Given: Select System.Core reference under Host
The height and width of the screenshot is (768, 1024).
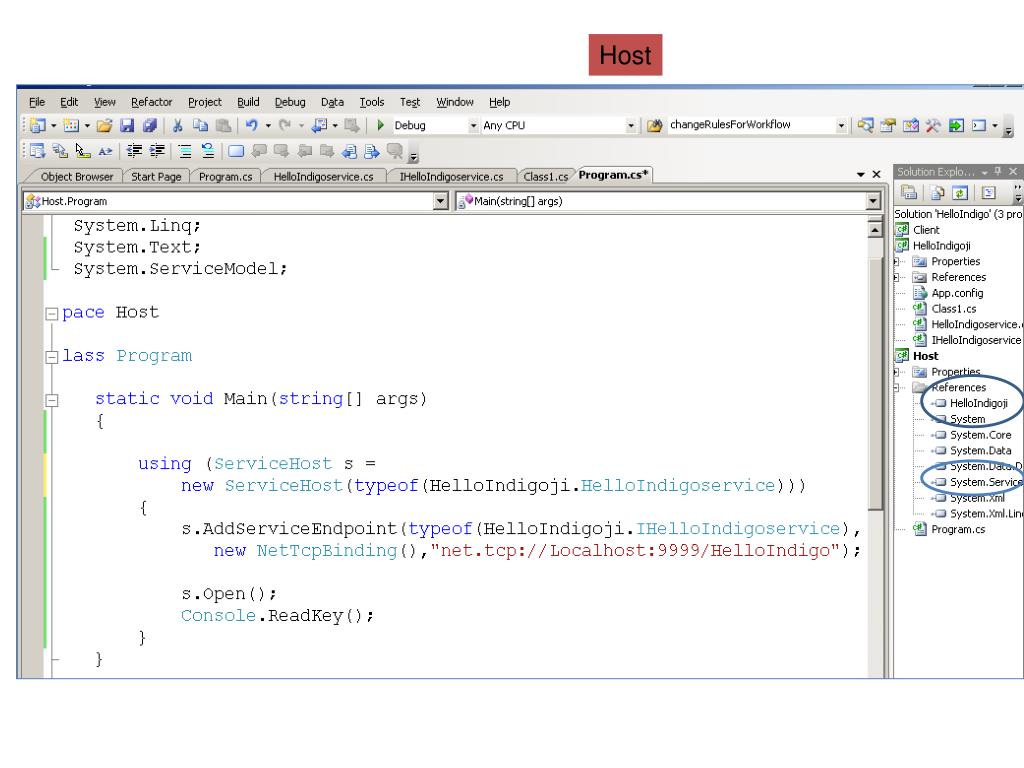Looking at the screenshot, I should point(980,436).
